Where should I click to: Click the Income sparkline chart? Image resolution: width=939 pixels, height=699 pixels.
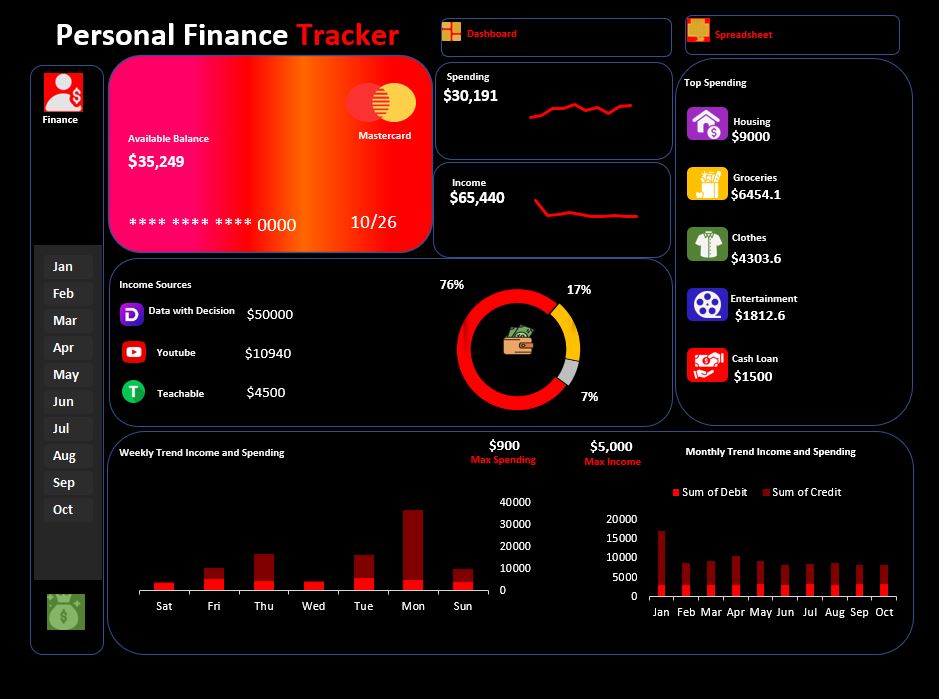pyautogui.click(x=586, y=210)
